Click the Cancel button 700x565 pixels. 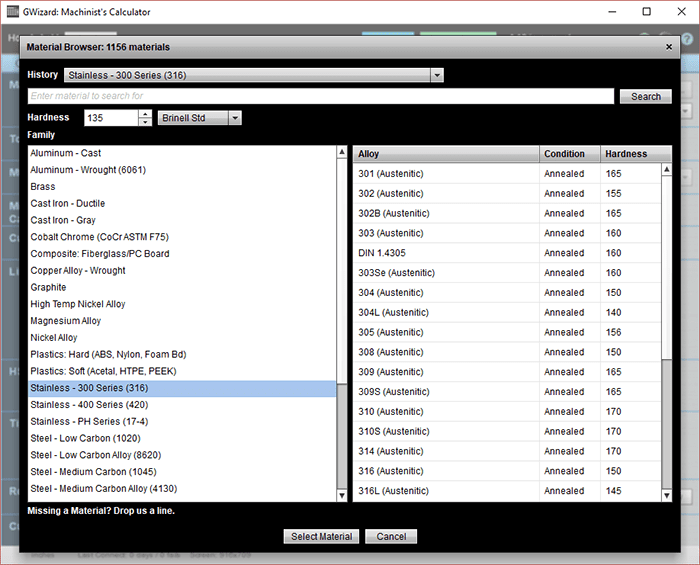pyautogui.click(x=391, y=536)
